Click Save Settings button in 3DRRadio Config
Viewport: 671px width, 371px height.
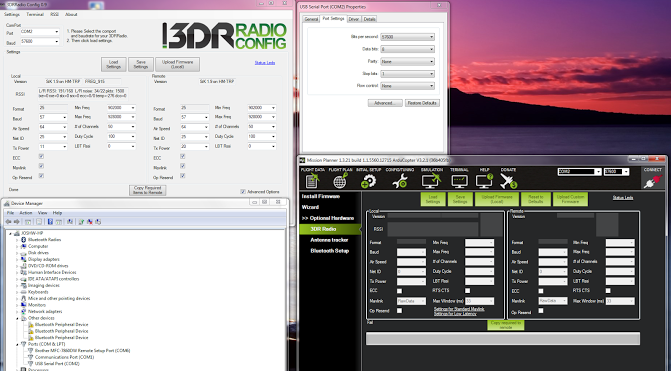141,65
